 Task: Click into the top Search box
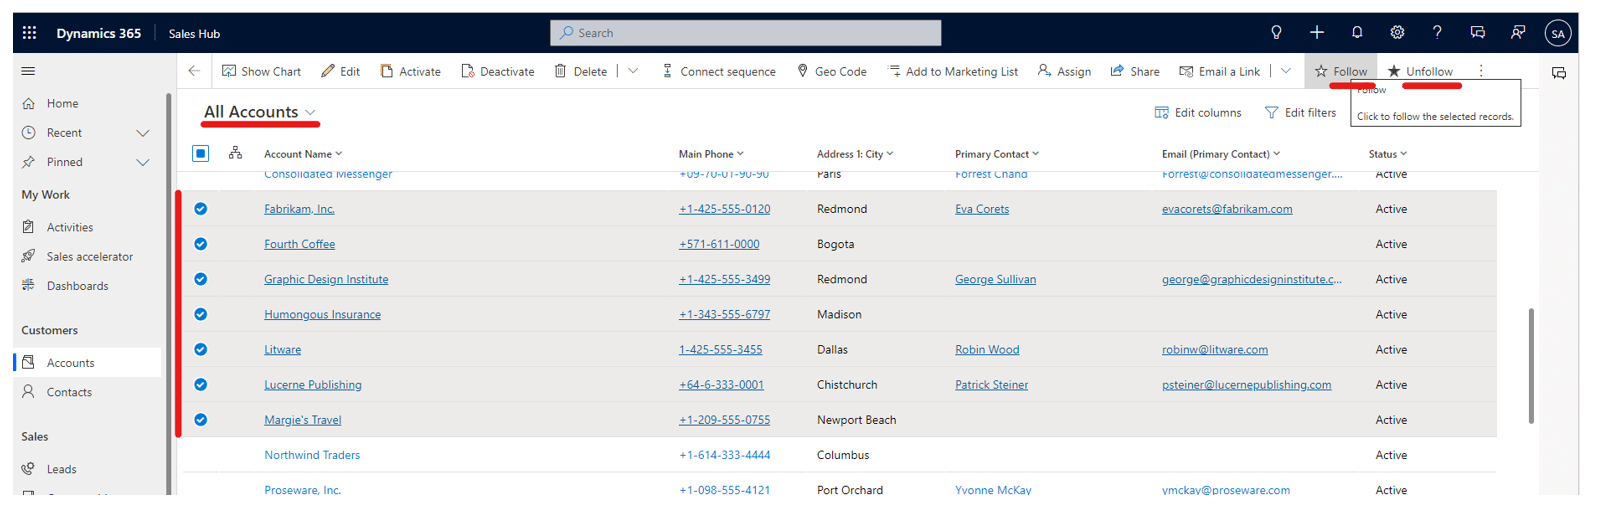745,33
